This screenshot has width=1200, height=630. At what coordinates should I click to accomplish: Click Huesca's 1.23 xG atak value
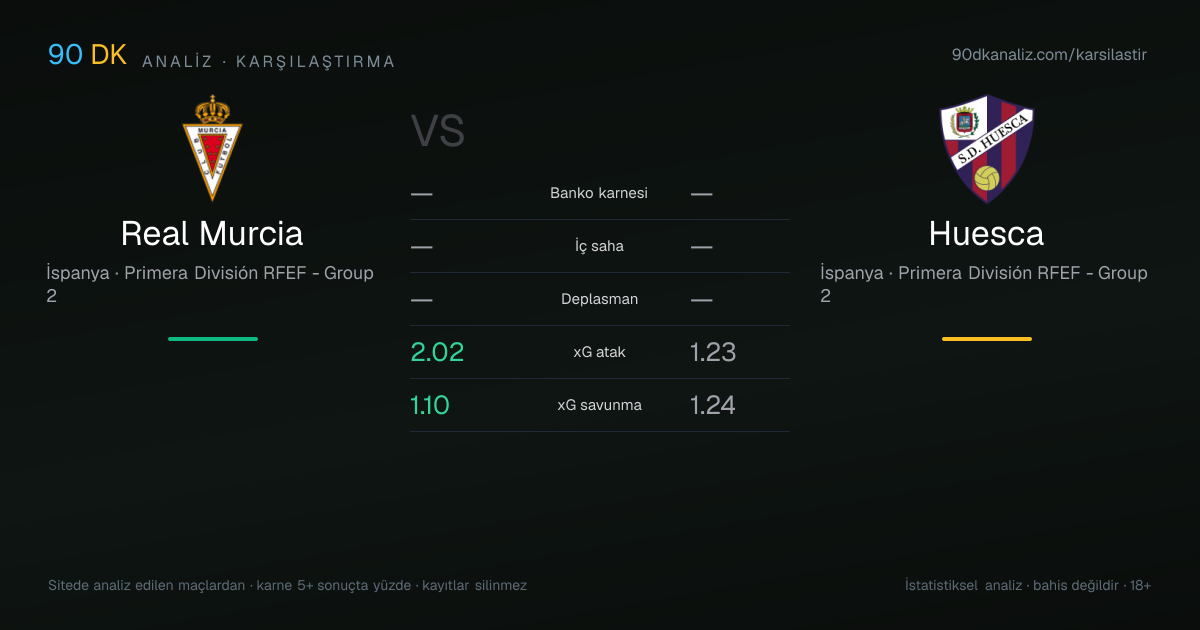(713, 352)
